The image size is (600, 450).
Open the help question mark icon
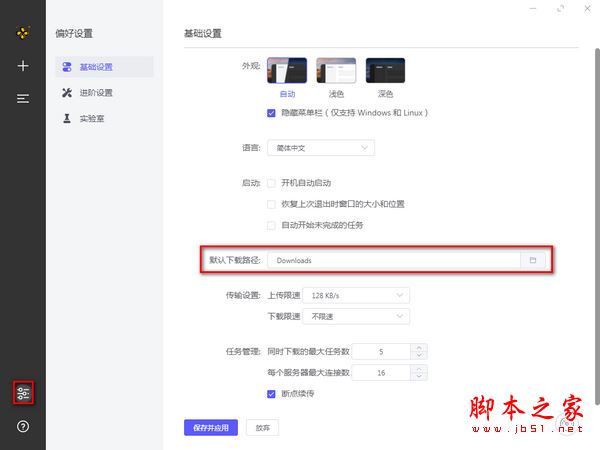coord(23,426)
